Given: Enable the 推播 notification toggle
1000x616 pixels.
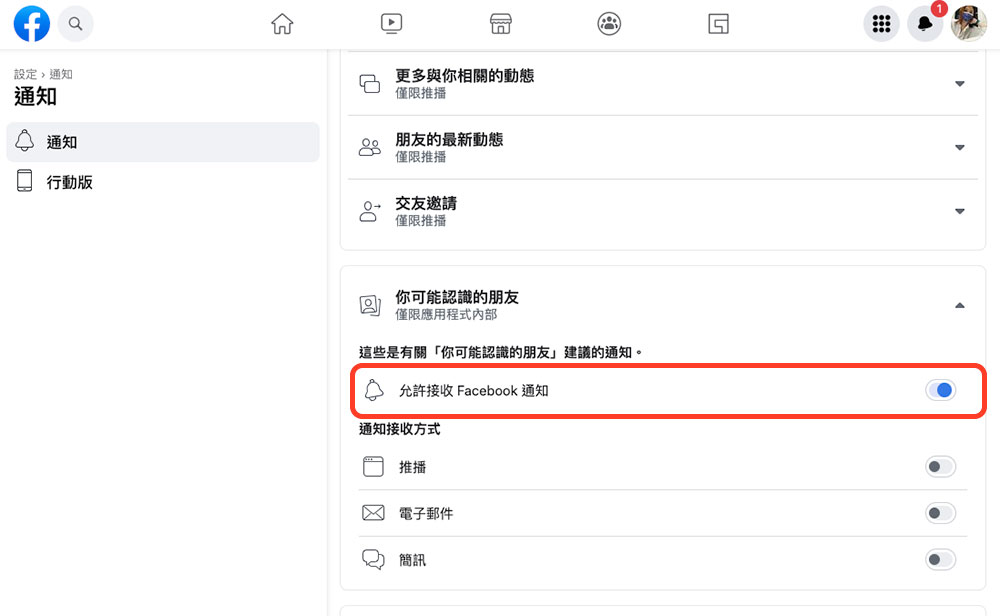Looking at the screenshot, I should [940, 466].
